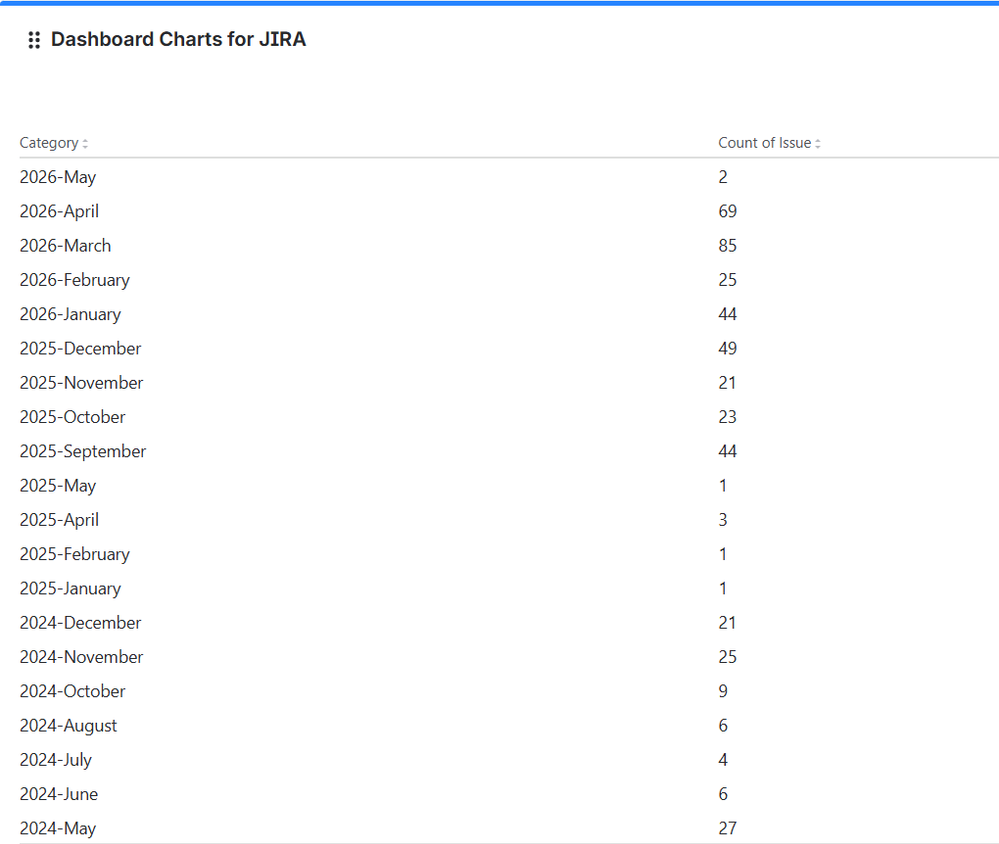Select the 2025-February category cell

75,555
